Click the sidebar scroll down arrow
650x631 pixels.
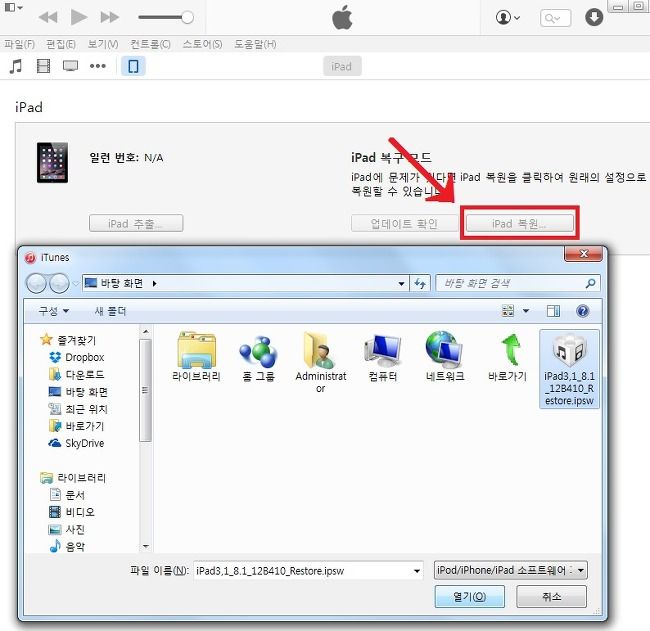146,546
